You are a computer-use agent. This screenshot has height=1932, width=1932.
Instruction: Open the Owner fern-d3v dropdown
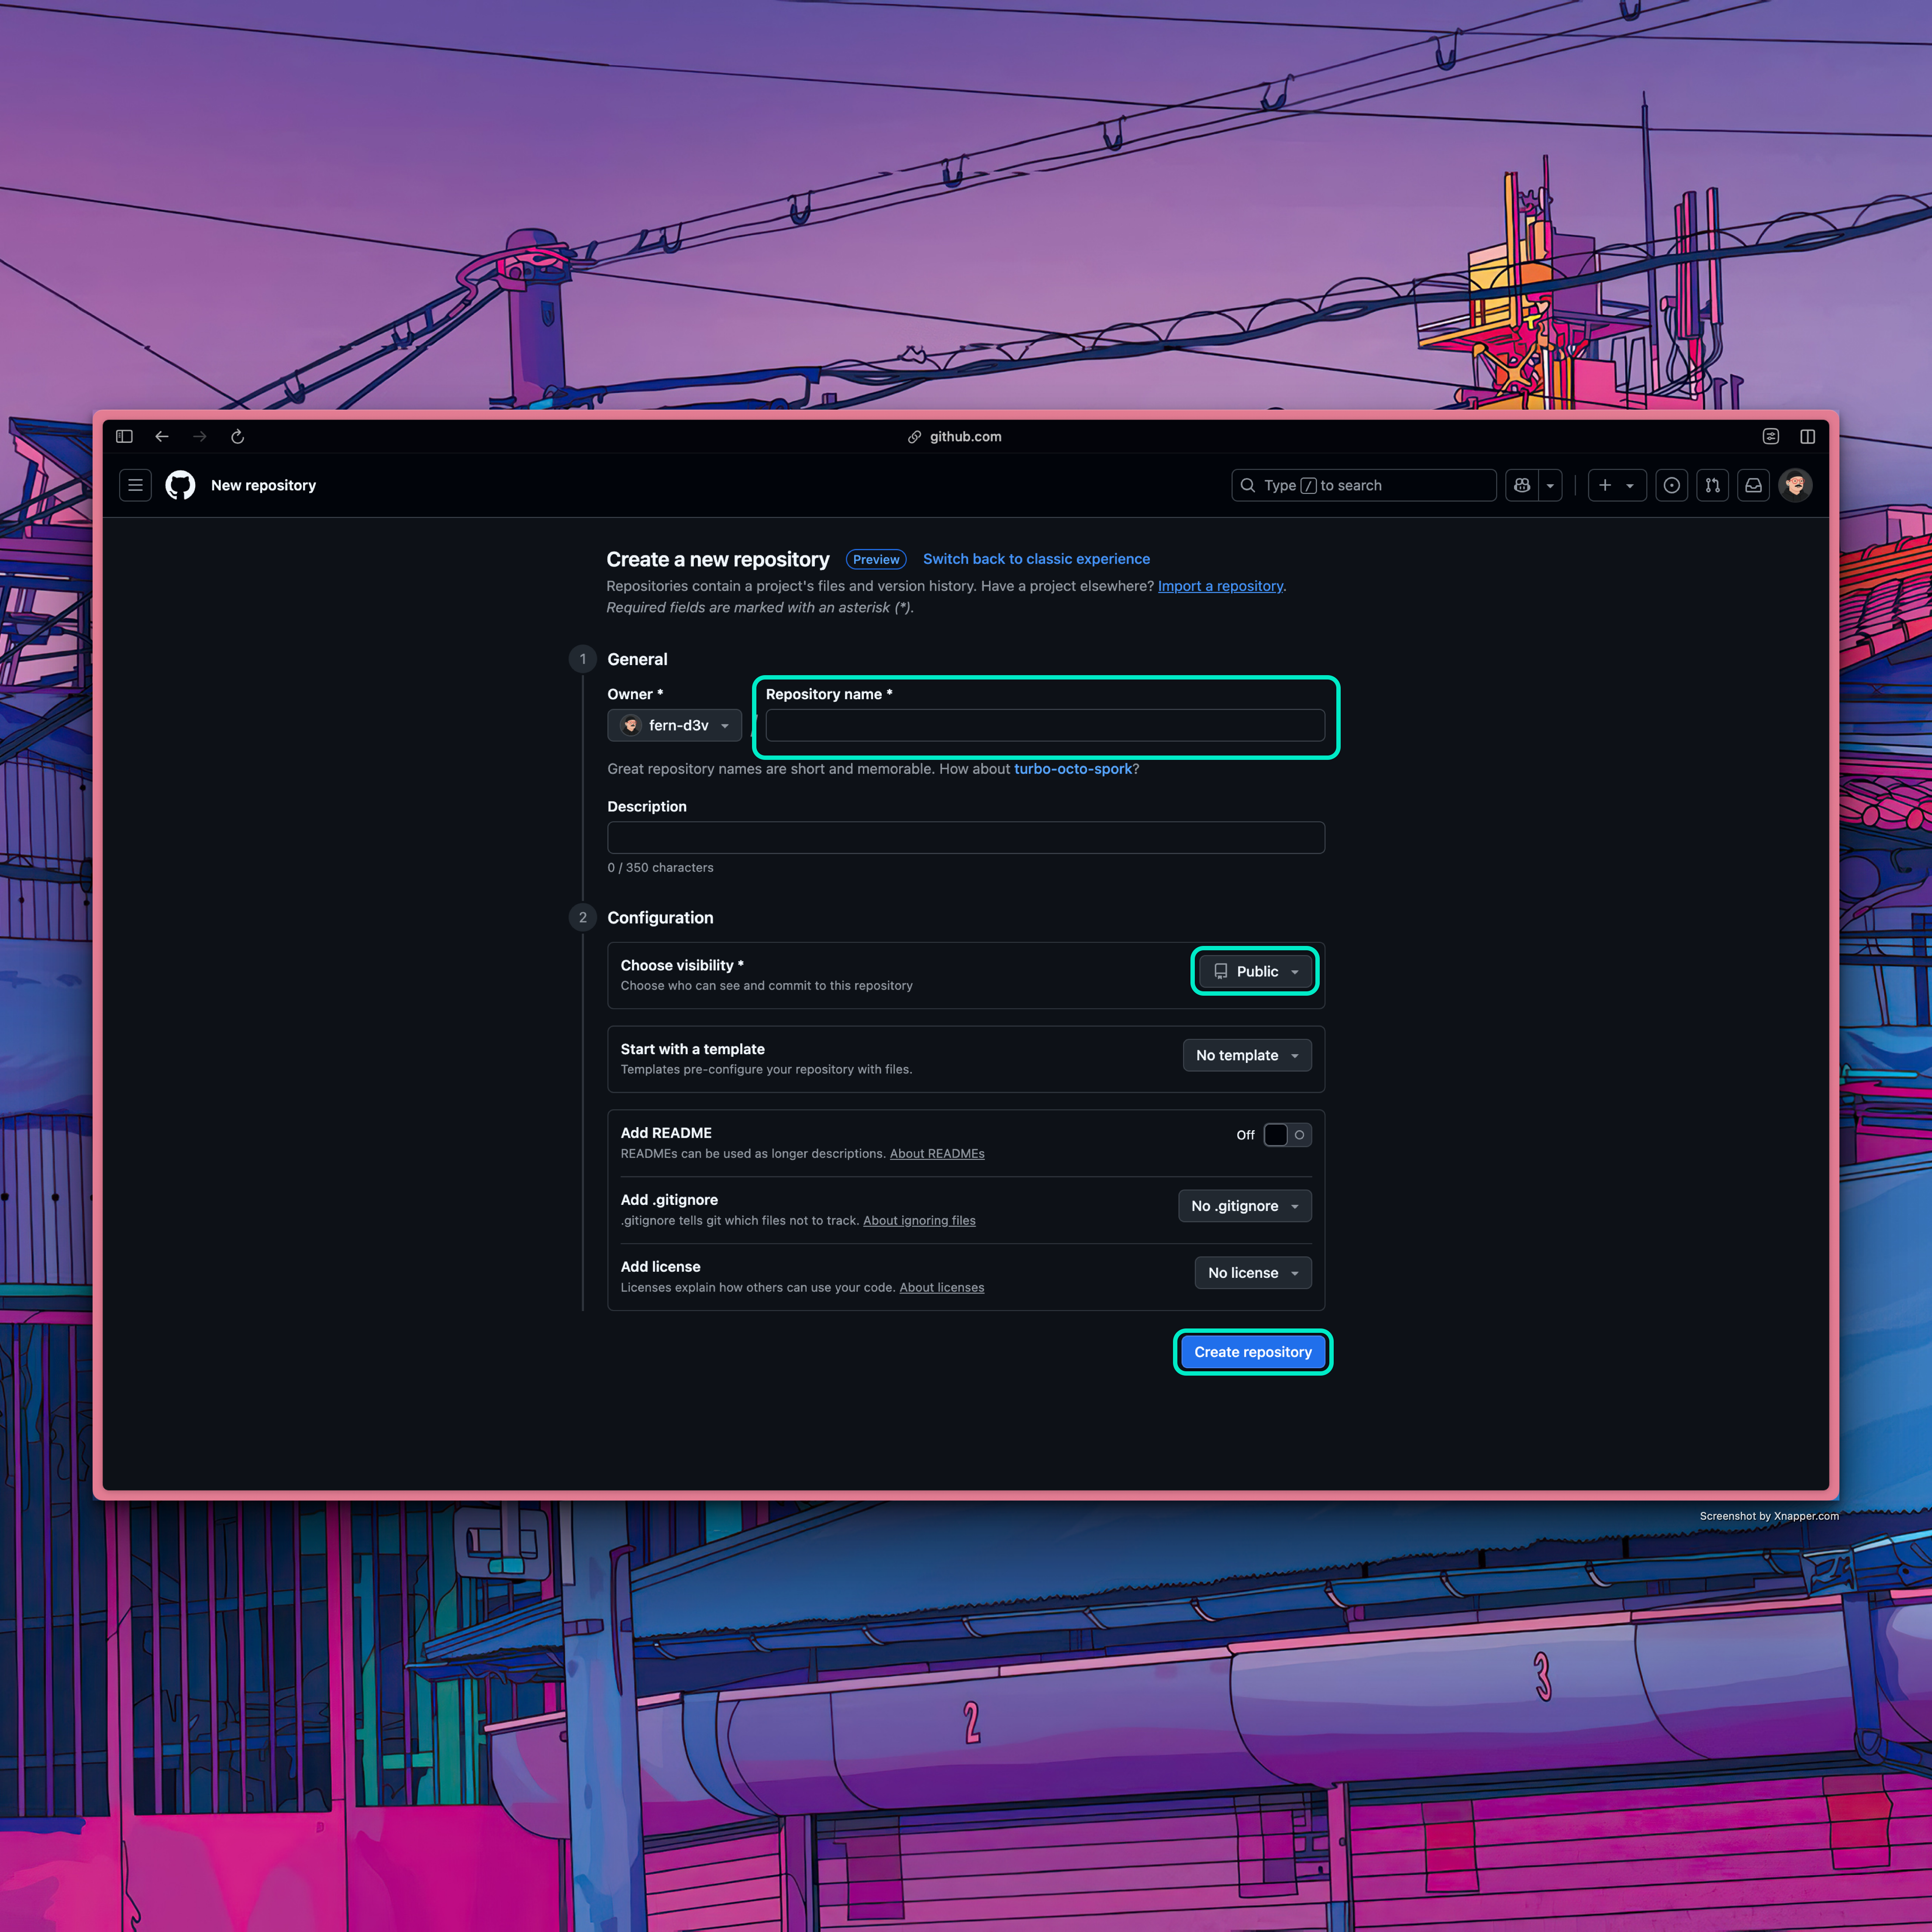click(x=674, y=725)
